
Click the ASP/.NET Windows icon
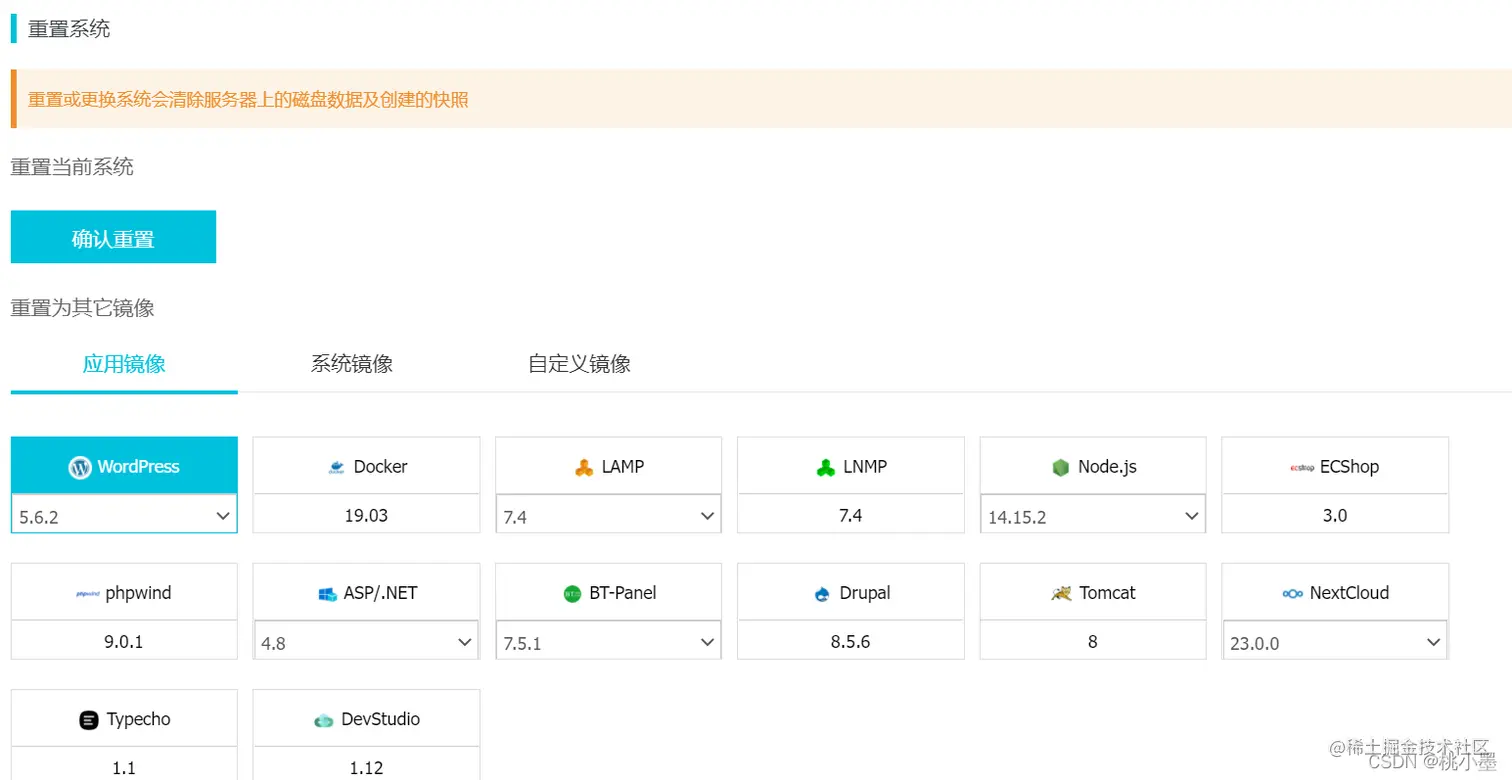click(x=327, y=594)
